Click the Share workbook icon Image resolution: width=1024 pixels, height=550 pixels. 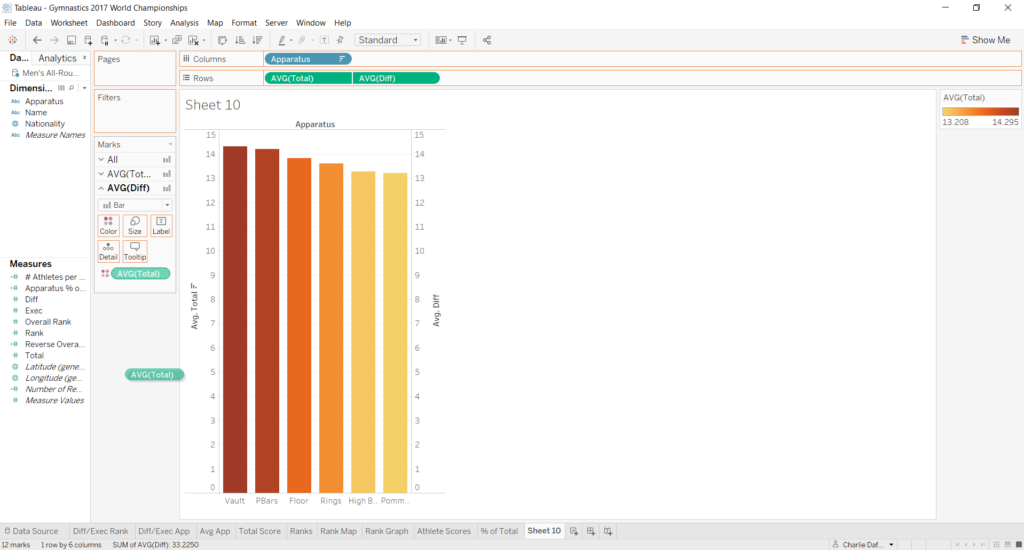(x=487, y=40)
